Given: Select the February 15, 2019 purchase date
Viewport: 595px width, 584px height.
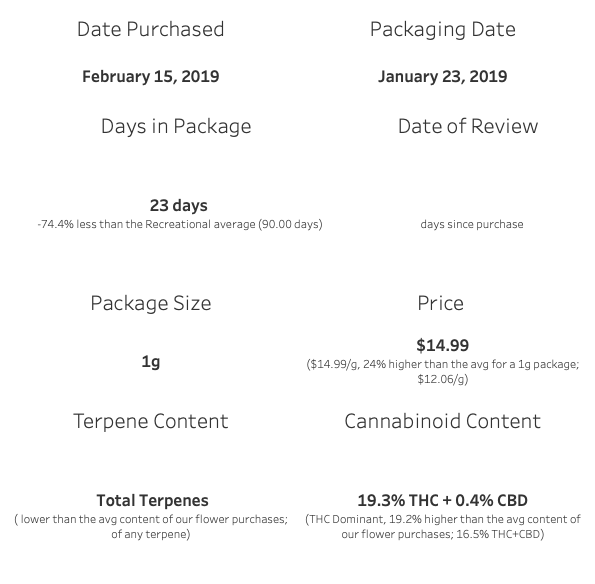Looking at the screenshot, I should (x=151, y=77).
